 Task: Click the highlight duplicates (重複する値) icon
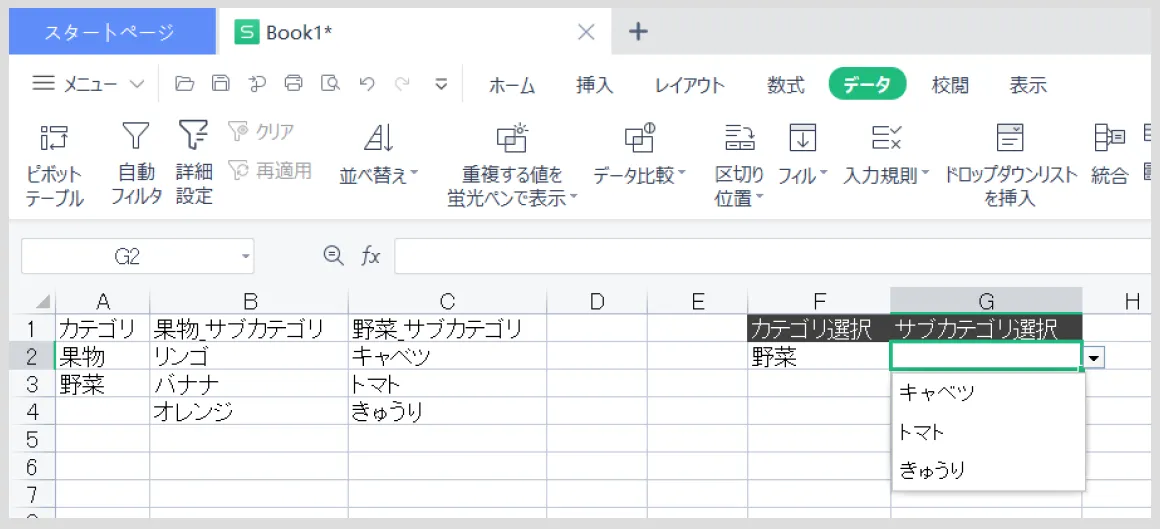click(511, 138)
